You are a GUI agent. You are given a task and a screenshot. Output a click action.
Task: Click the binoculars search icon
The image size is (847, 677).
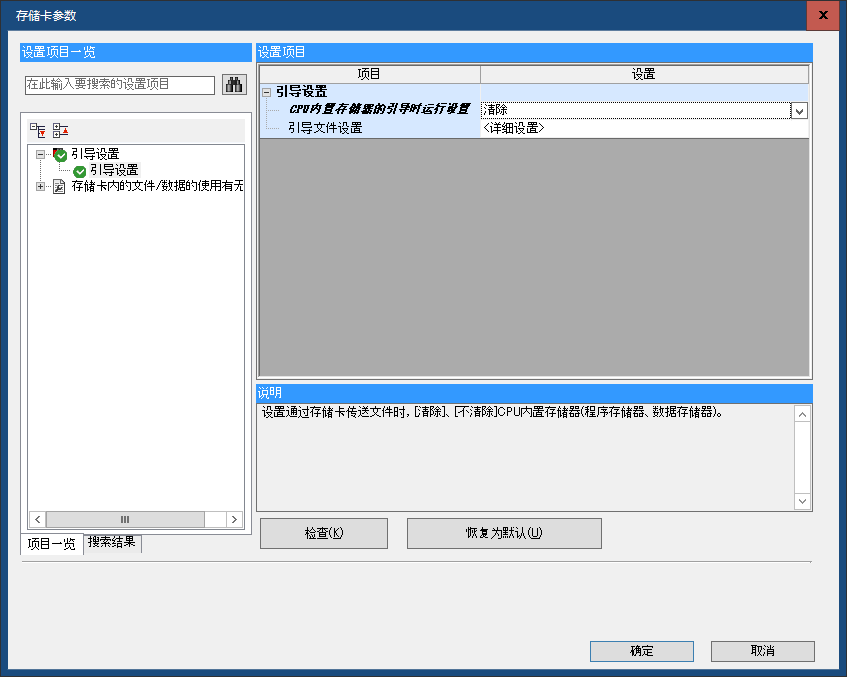click(233, 85)
